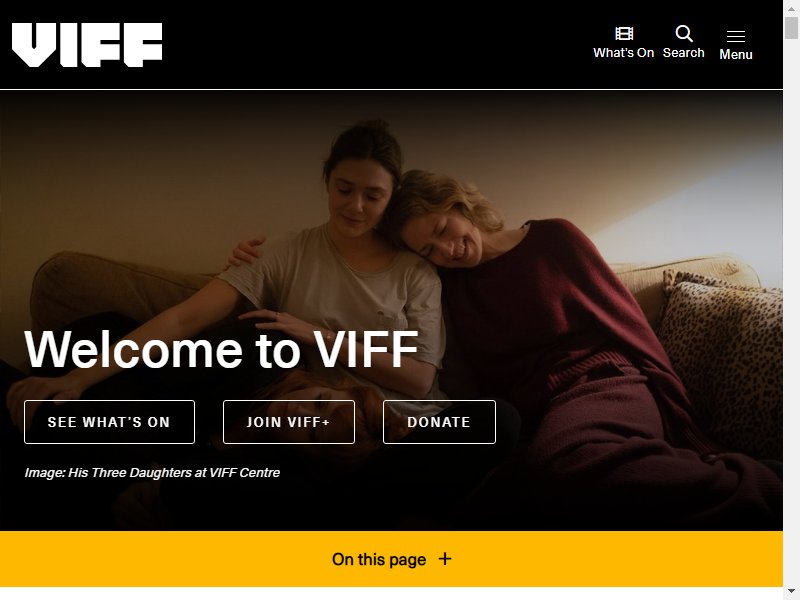Click the SEE WHAT'S ON button

[109, 422]
